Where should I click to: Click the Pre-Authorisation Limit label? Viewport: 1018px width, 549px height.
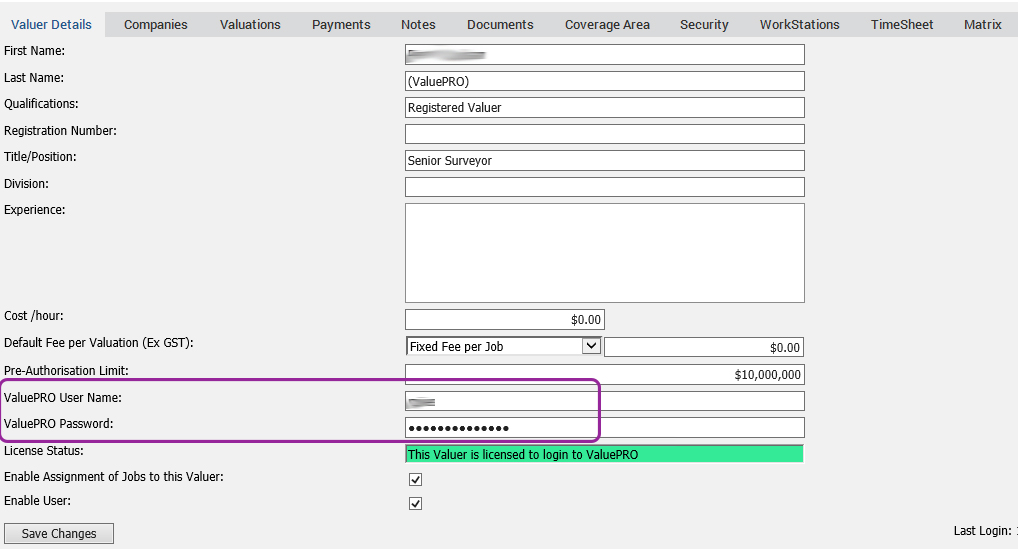(66, 371)
